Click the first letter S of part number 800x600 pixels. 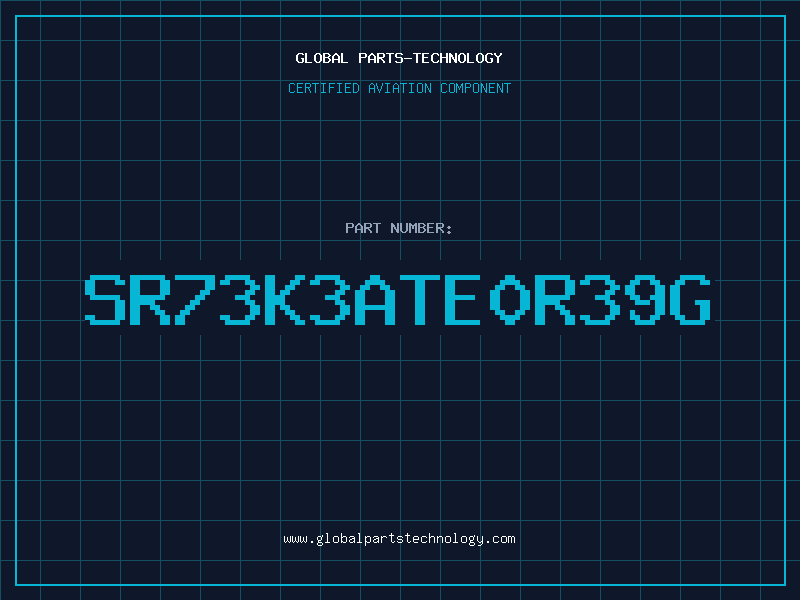click(x=106, y=300)
